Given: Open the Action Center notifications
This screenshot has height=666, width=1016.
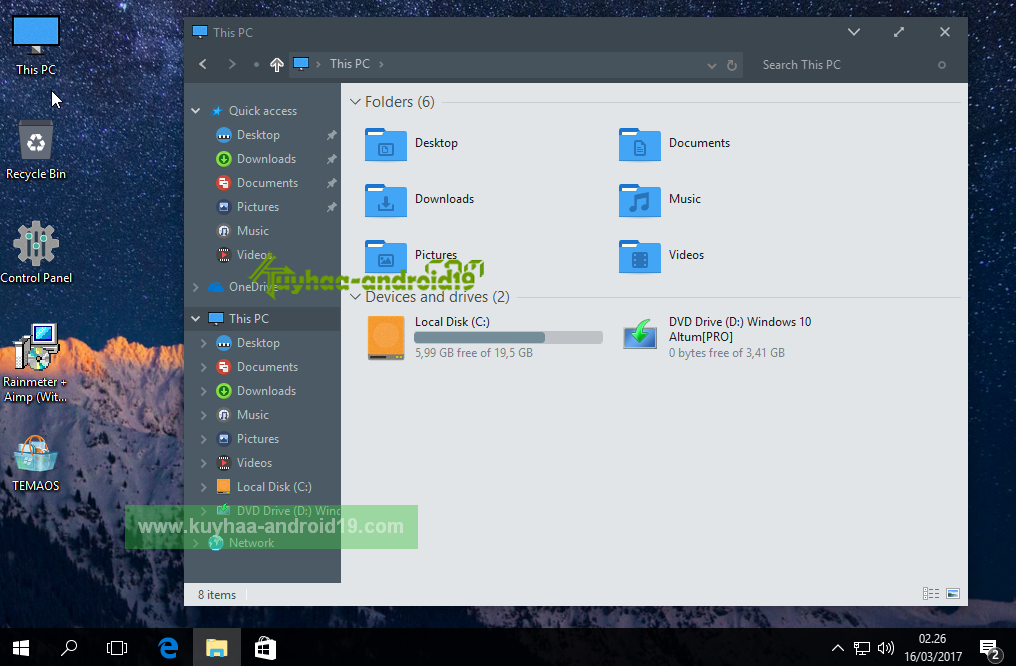Looking at the screenshot, I should point(991,649).
